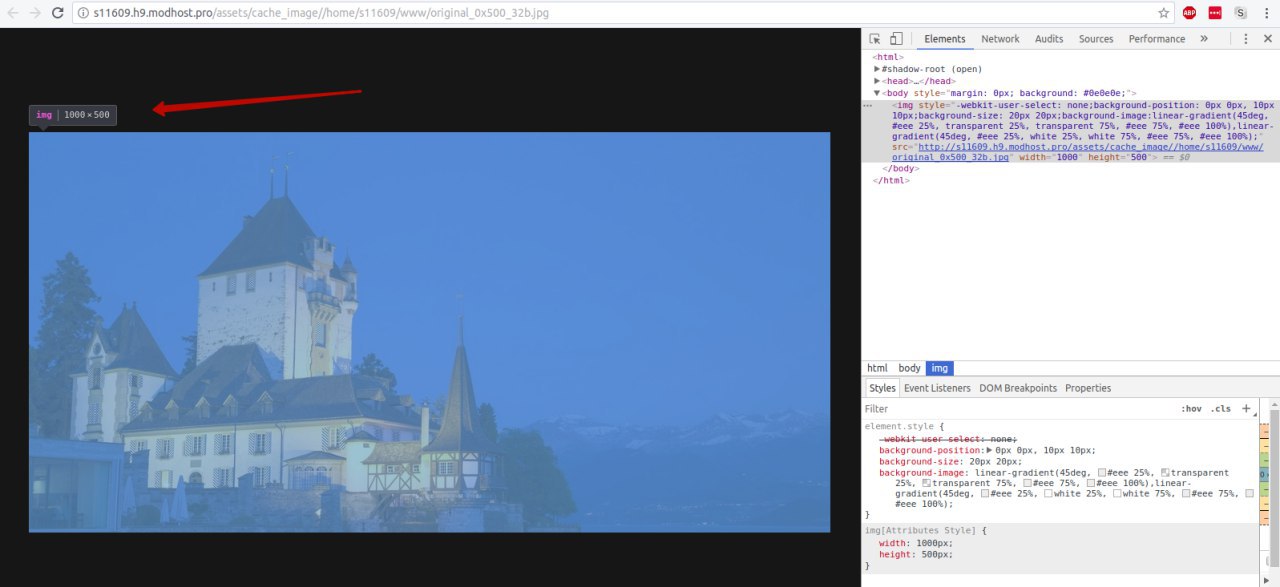Collapse the body element node
This screenshot has width=1280, height=587.
877,93
